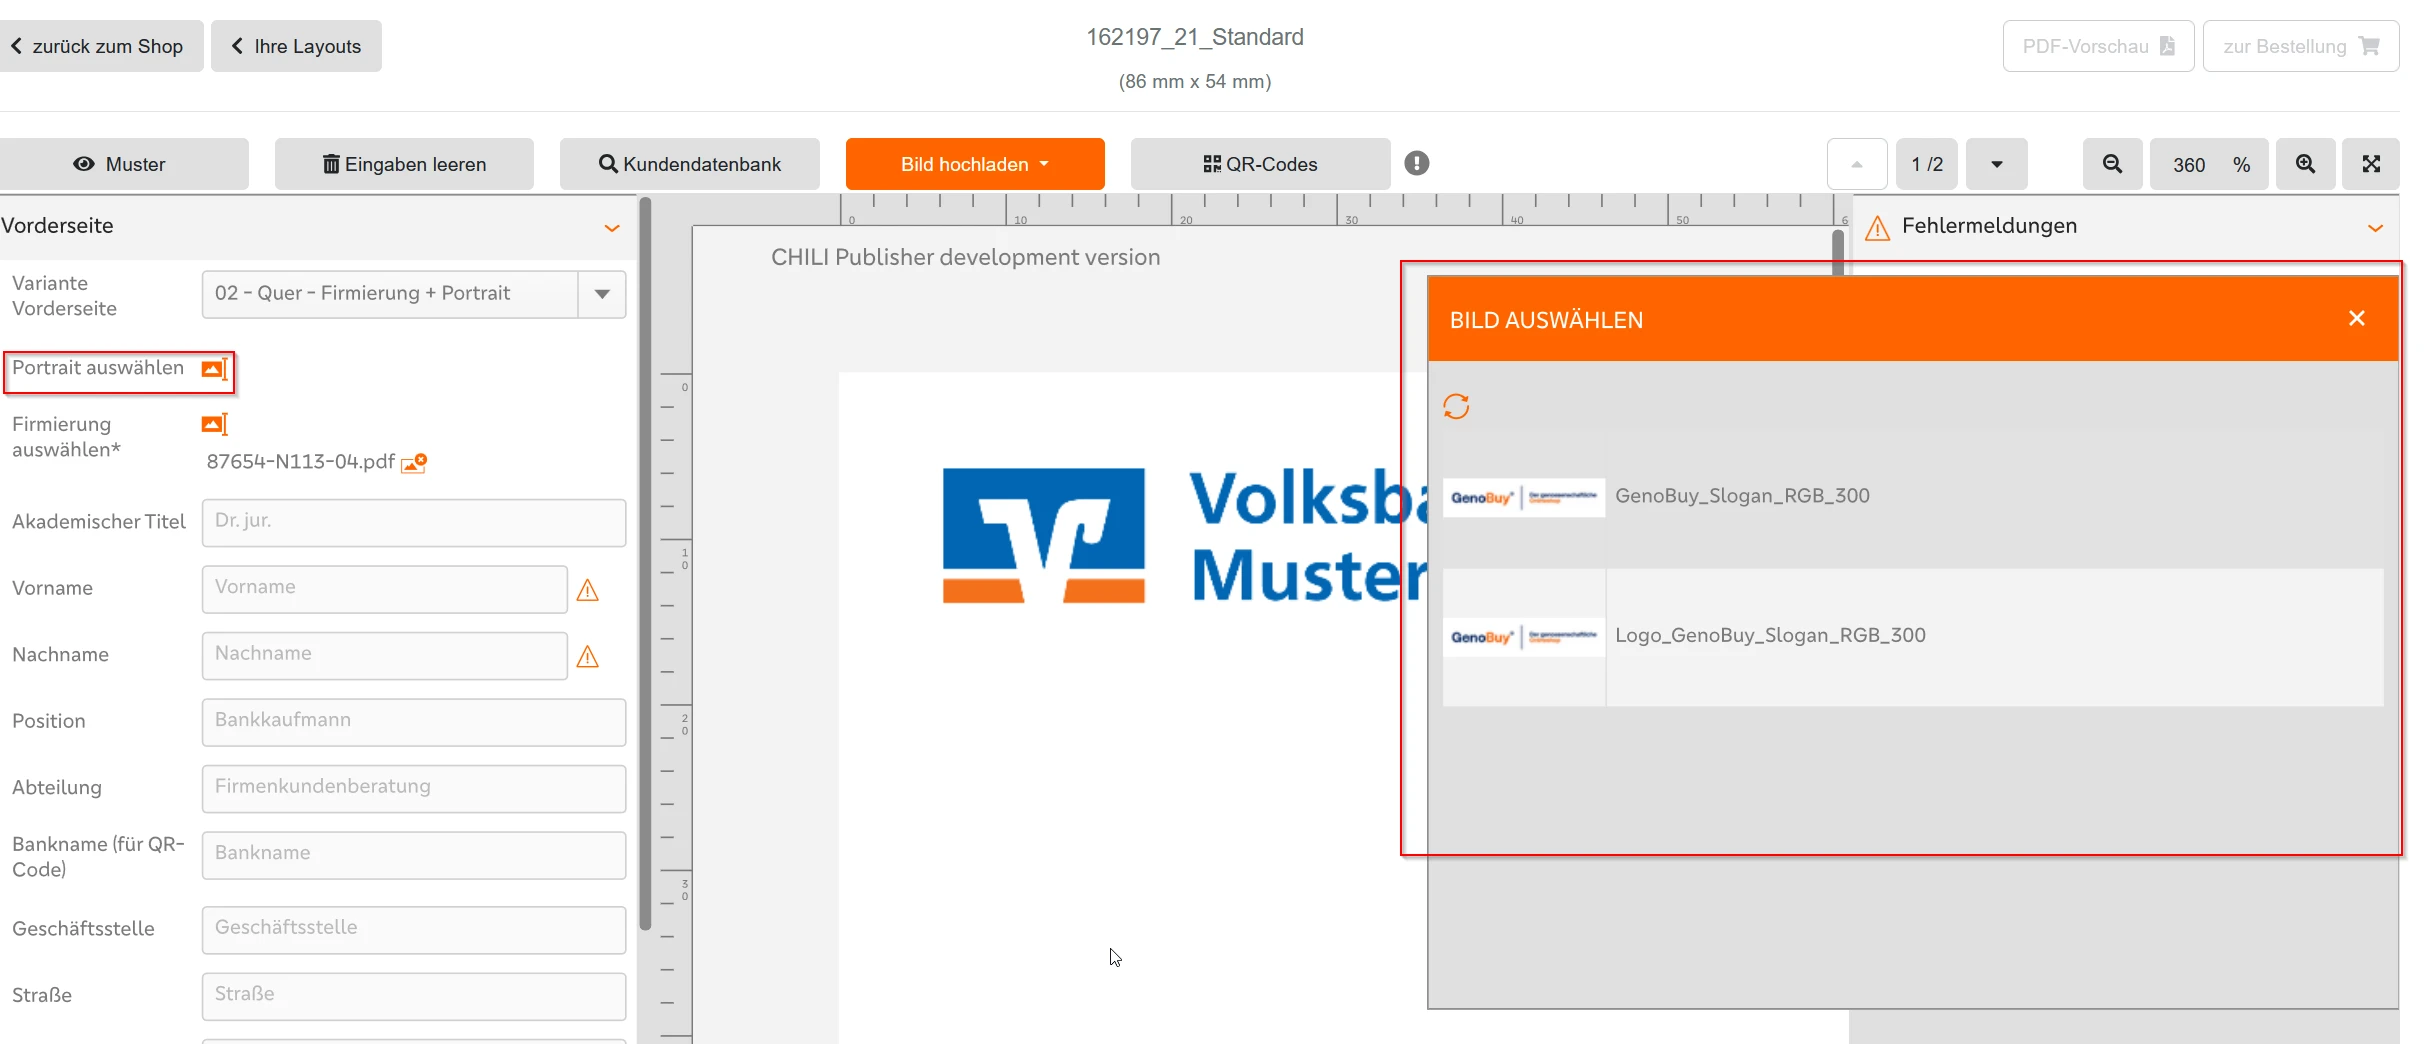Open the Variante Vorderseite dropdown
Viewport: 2429px width, 1044px height.
(602, 294)
